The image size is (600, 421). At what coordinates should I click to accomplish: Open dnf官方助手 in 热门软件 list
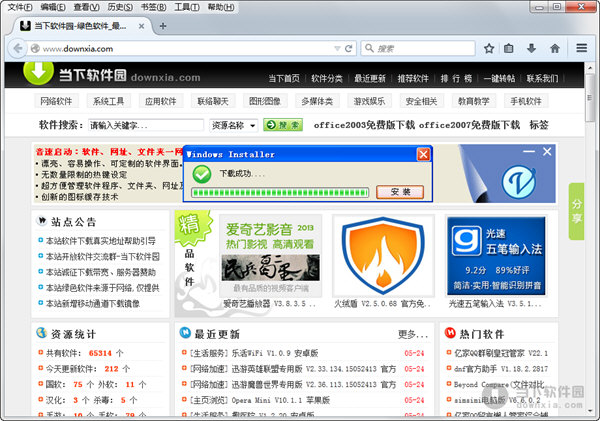501,369
